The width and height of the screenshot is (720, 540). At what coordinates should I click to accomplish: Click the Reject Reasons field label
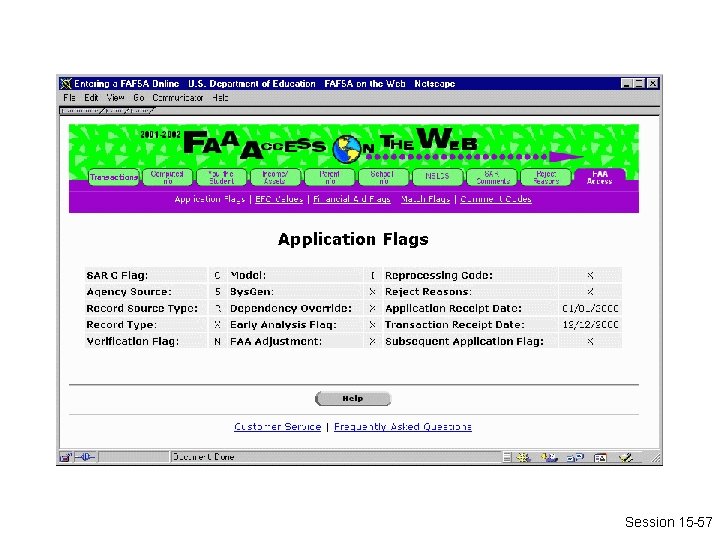(x=428, y=292)
